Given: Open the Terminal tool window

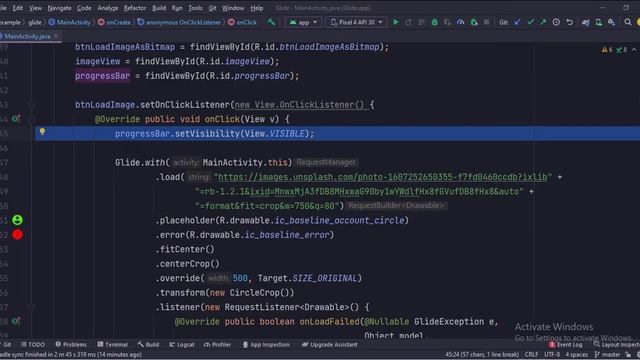Looking at the screenshot, I should coord(113,344).
